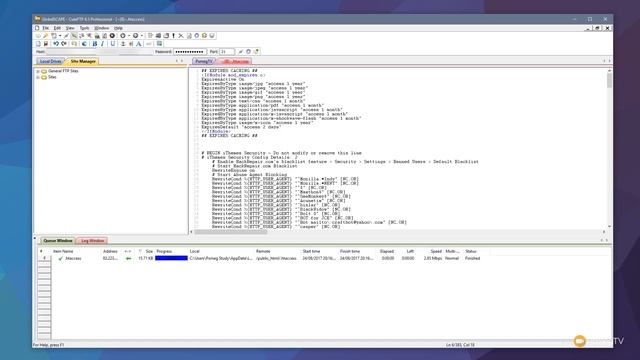Click connect icon after Port field
640x360 pixels.
(x=240, y=52)
